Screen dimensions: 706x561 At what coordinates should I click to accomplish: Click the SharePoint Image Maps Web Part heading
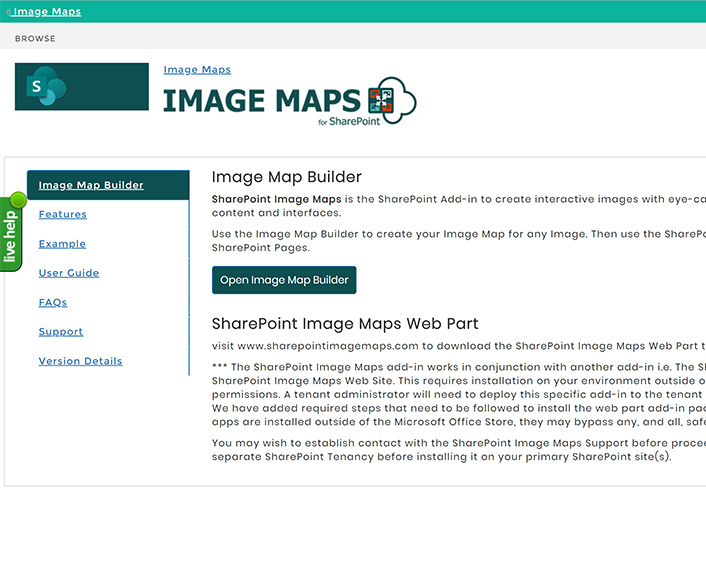click(x=345, y=324)
